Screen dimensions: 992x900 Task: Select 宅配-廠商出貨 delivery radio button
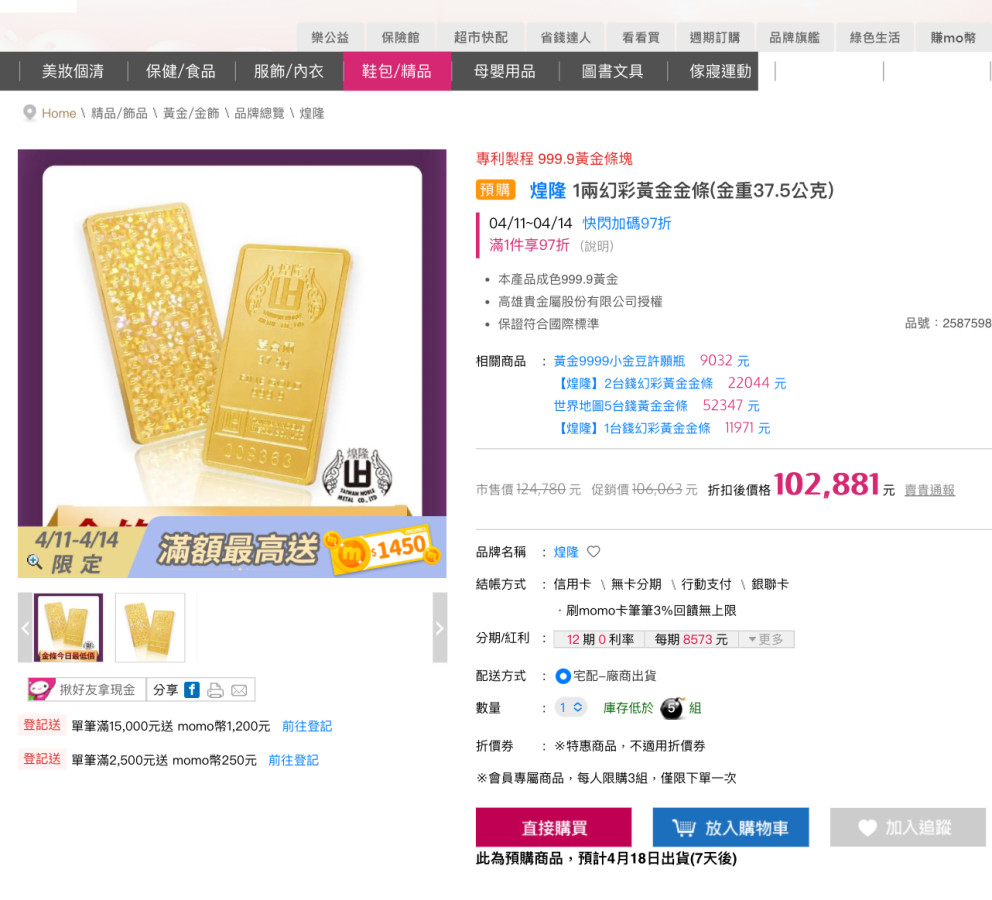pos(562,675)
